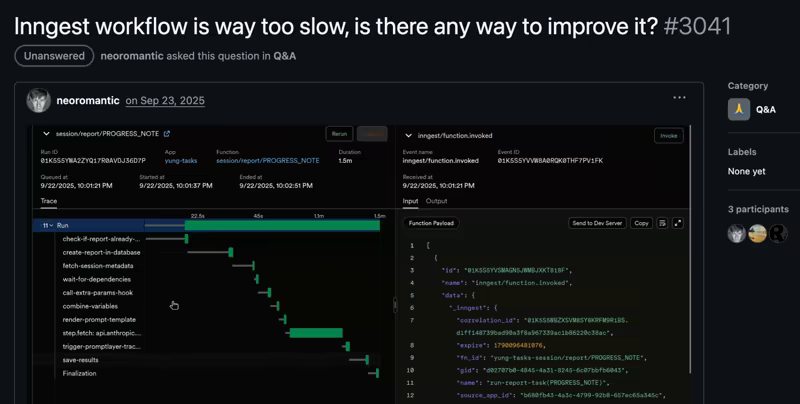
Task: Click the external link icon beside session/report/PROGRESS_NOTE
Action: pyautogui.click(x=167, y=134)
